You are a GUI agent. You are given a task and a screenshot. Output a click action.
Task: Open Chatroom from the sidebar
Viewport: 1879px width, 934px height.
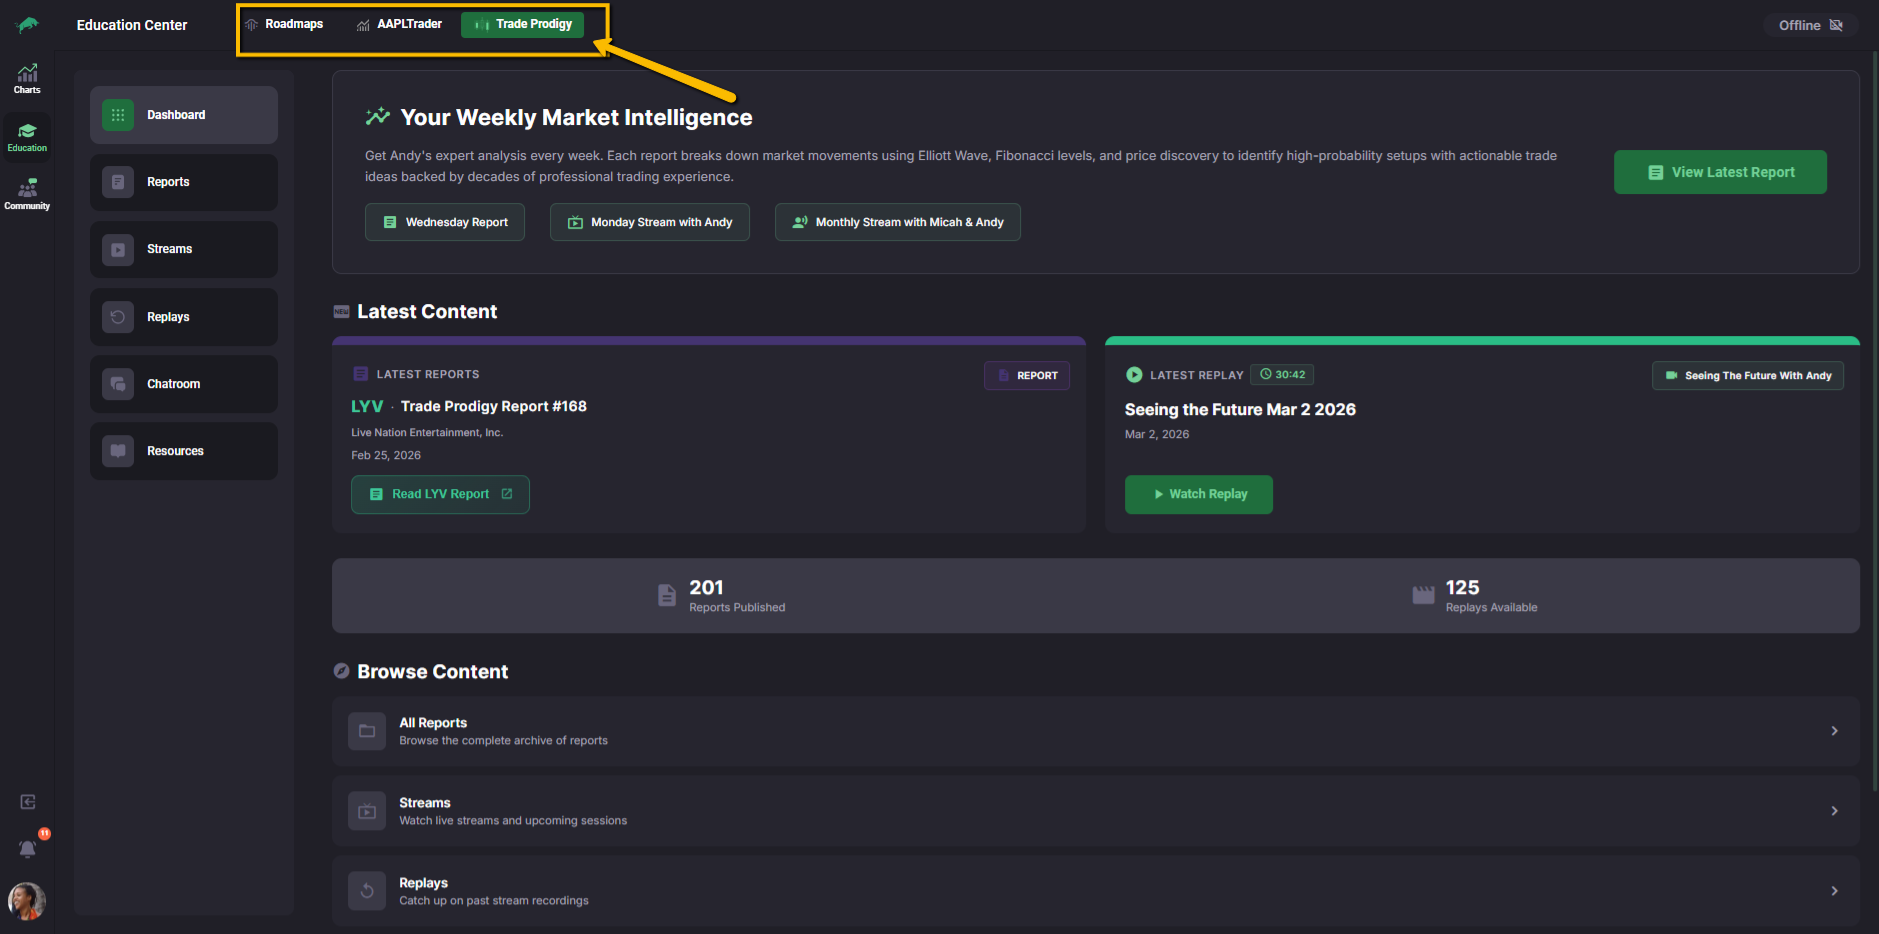184,384
